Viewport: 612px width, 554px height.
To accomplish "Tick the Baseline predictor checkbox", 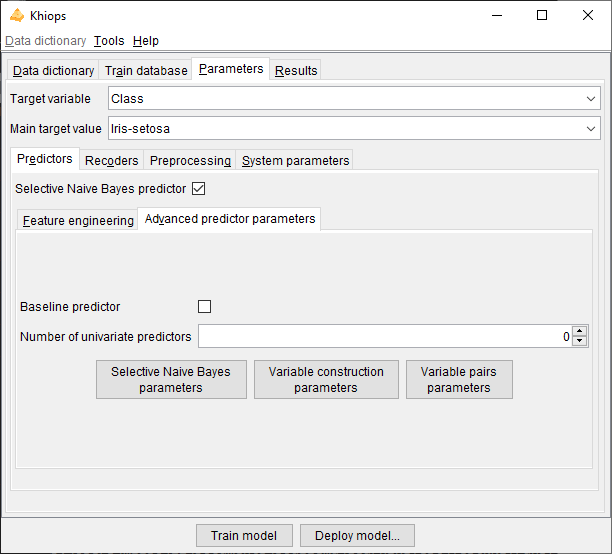I will (x=205, y=307).
